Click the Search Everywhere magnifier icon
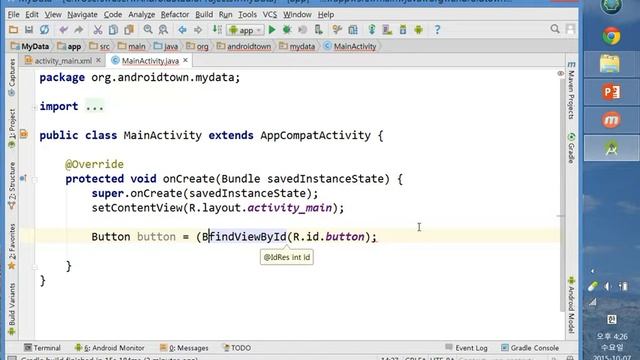640x360 pixels. click(x=555, y=29)
